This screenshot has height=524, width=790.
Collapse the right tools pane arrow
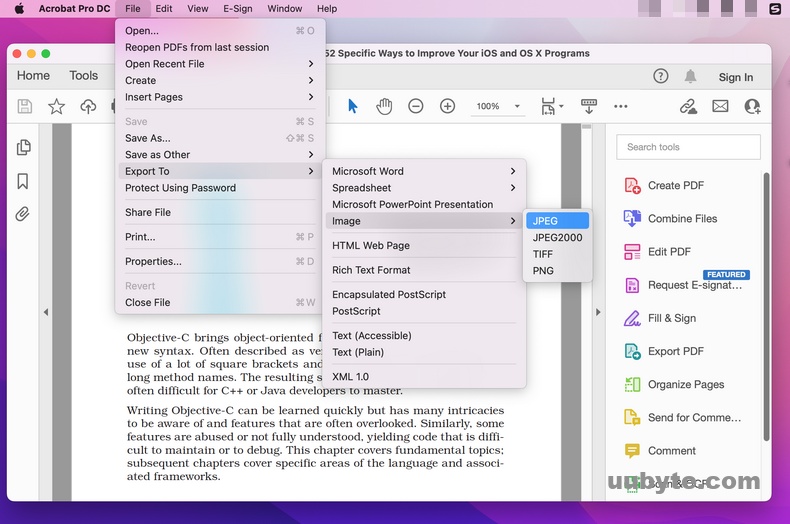[x=598, y=312]
